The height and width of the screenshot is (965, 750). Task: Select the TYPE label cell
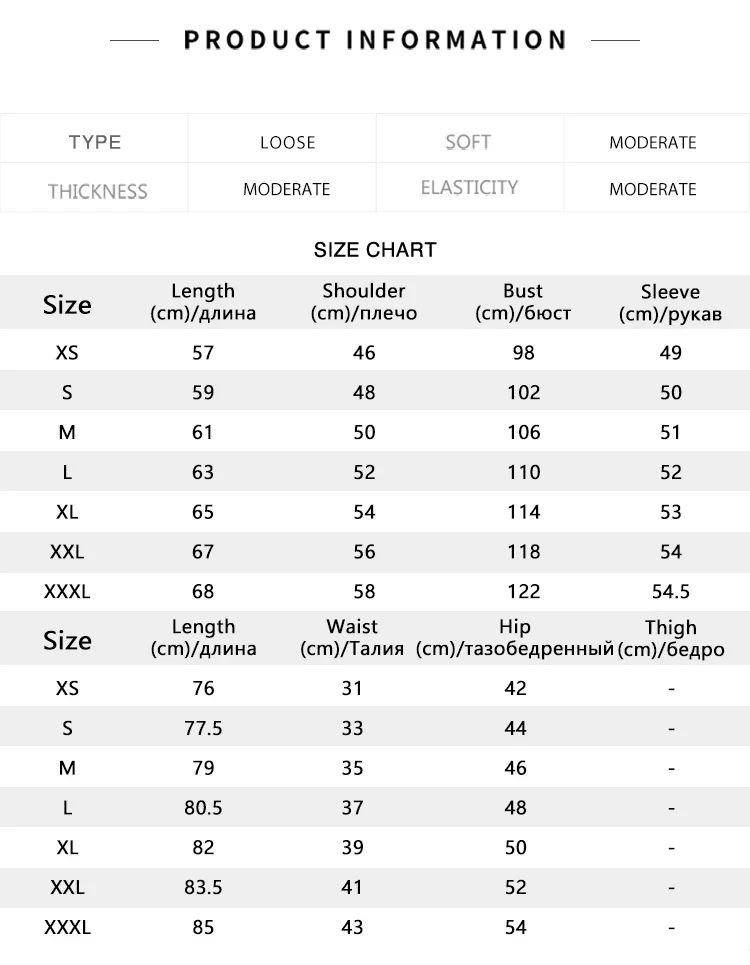pyautogui.click(x=94, y=138)
